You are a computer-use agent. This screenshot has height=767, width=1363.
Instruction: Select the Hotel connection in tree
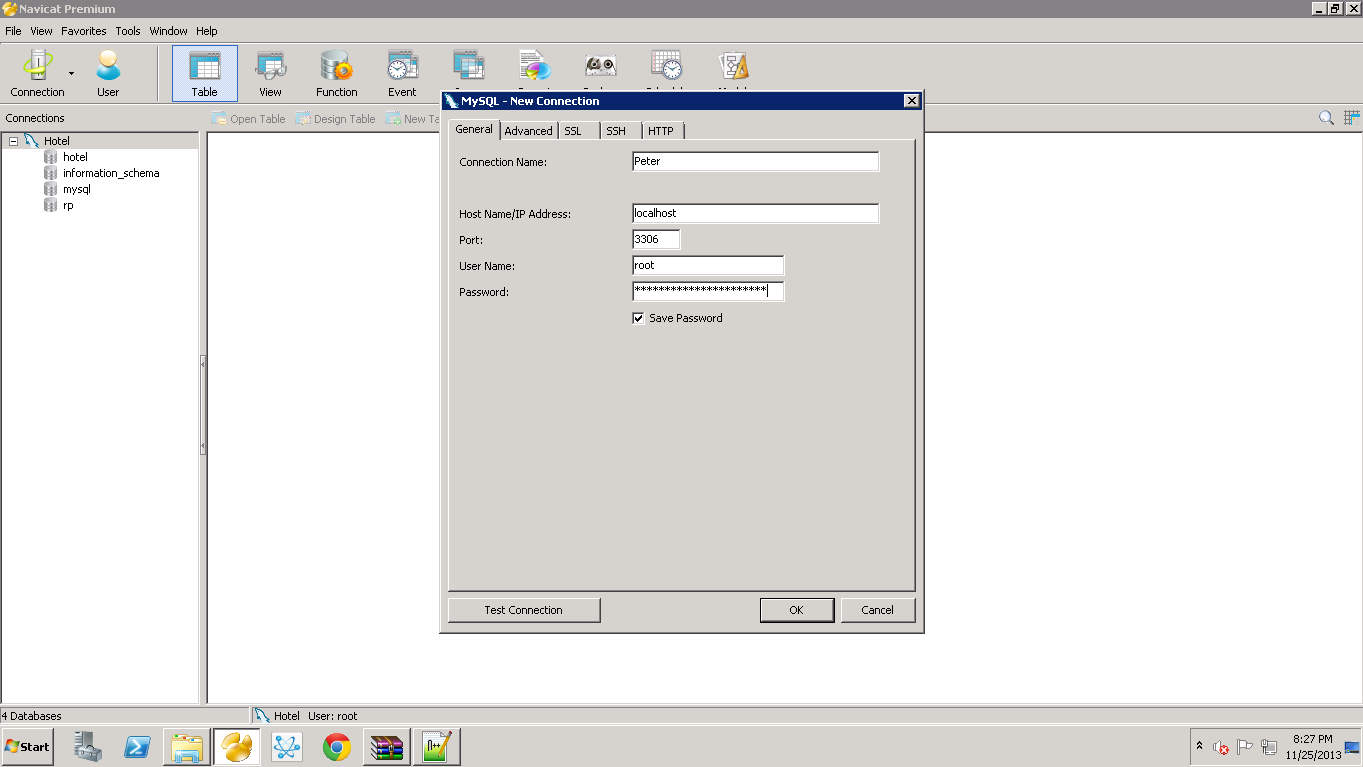pyautogui.click(x=57, y=141)
